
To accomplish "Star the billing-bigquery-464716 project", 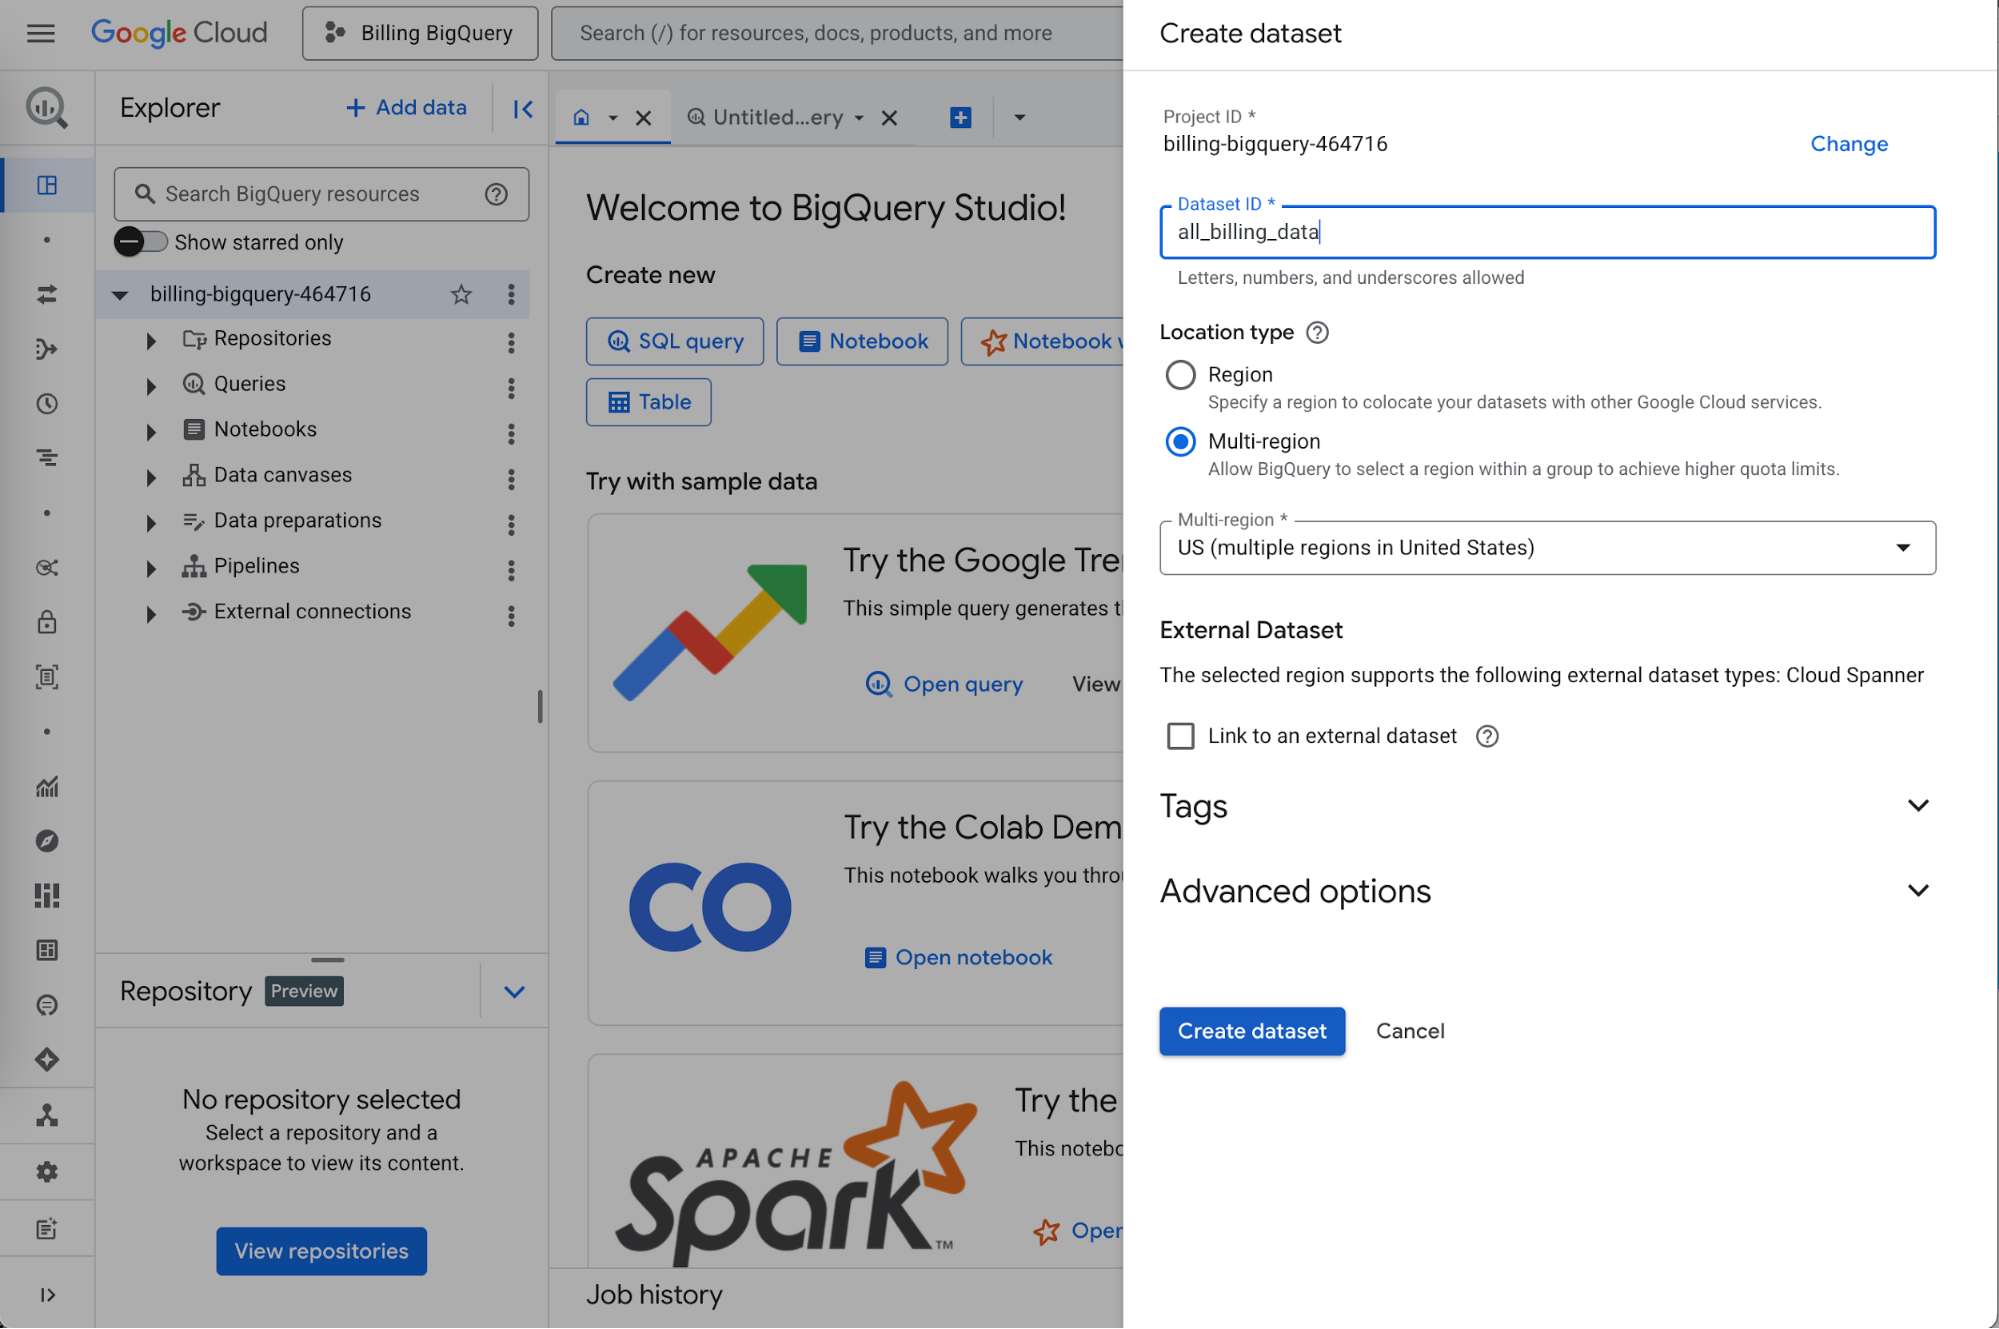I will point(461,294).
